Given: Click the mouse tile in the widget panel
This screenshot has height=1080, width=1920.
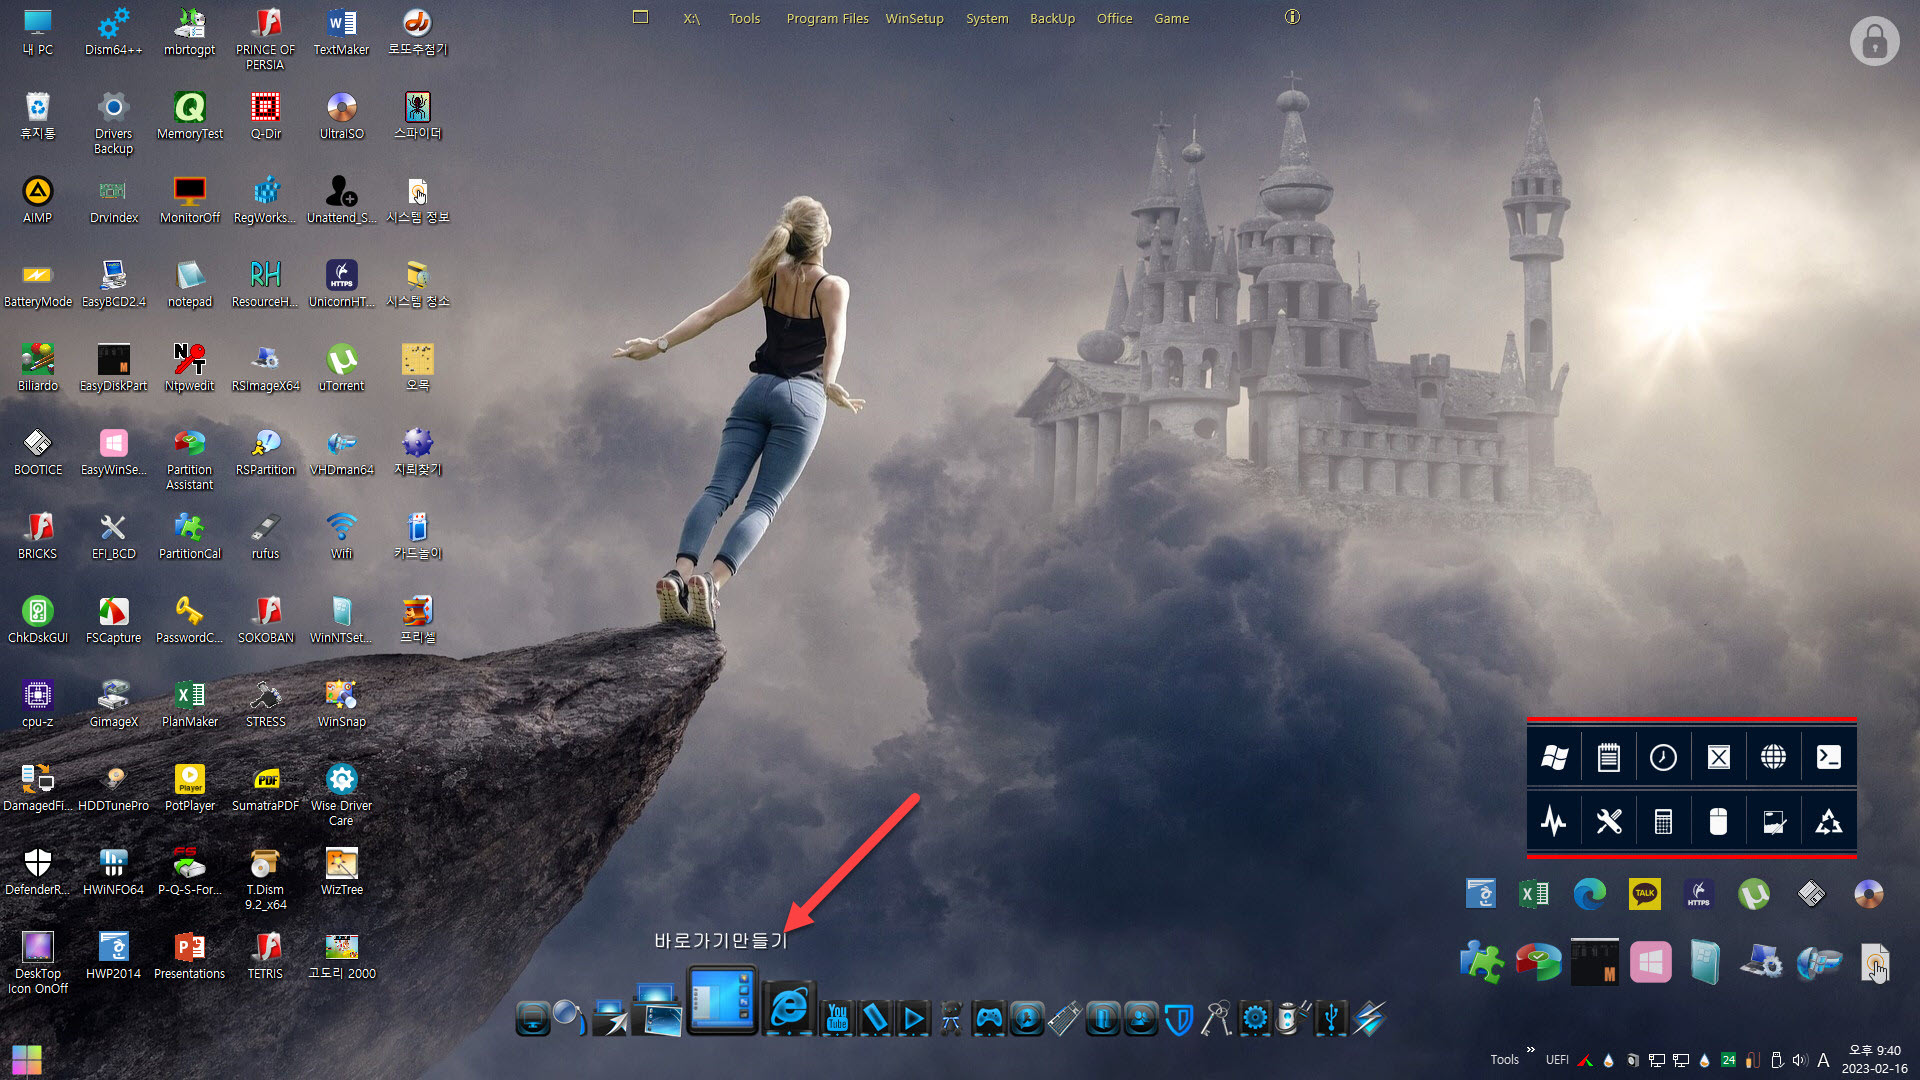Looking at the screenshot, I should coord(1718,822).
